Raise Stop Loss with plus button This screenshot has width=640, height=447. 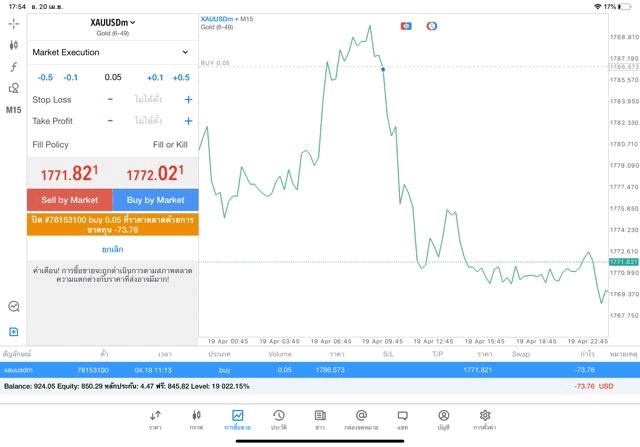188,100
